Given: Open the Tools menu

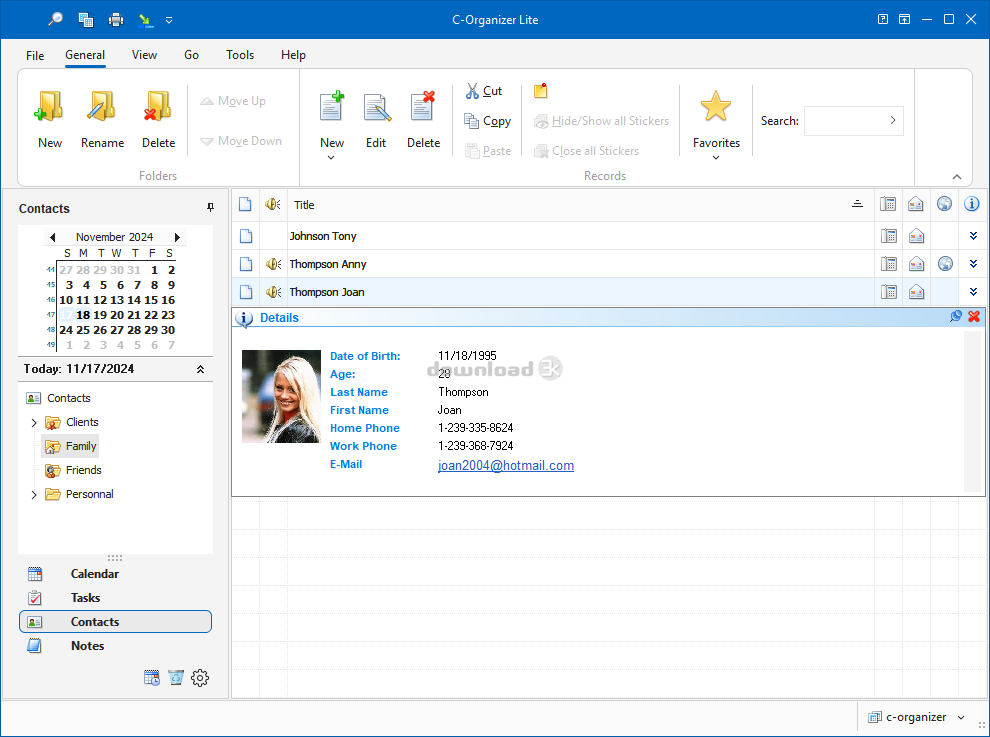Looking at the screenshot, I should [x=240, y=55].
